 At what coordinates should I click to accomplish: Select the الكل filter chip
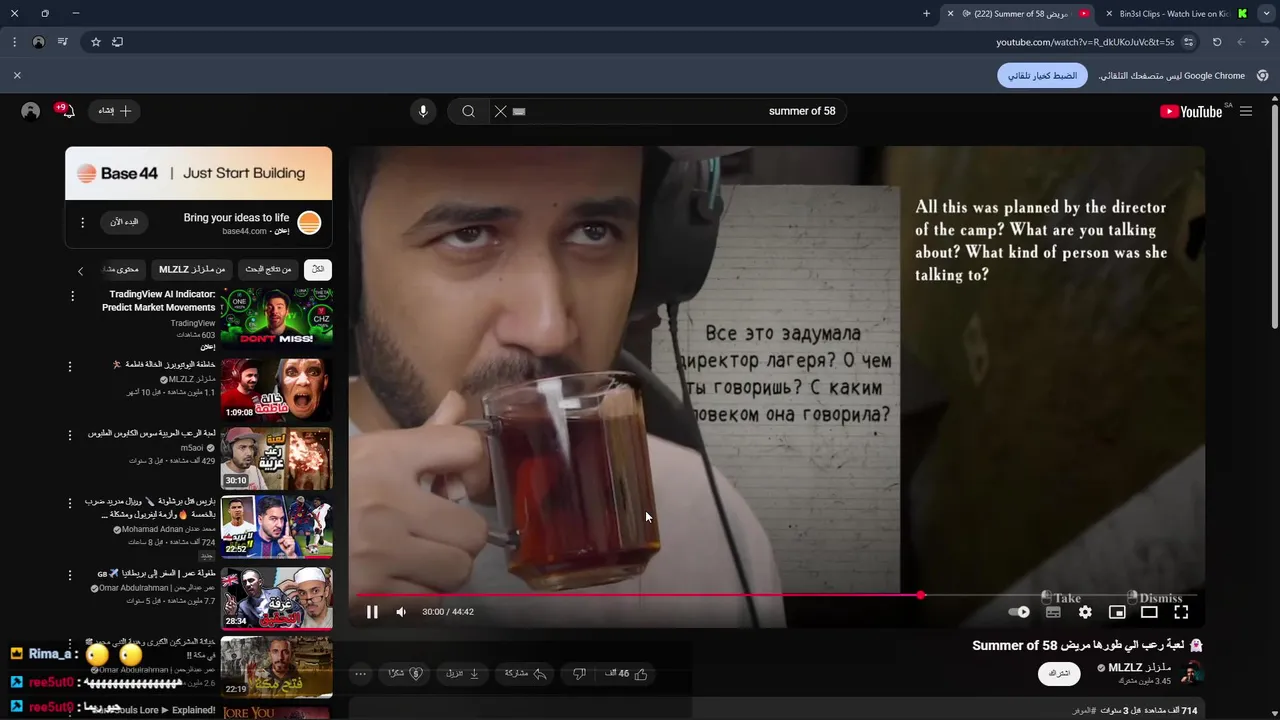[x=318, y=269]
